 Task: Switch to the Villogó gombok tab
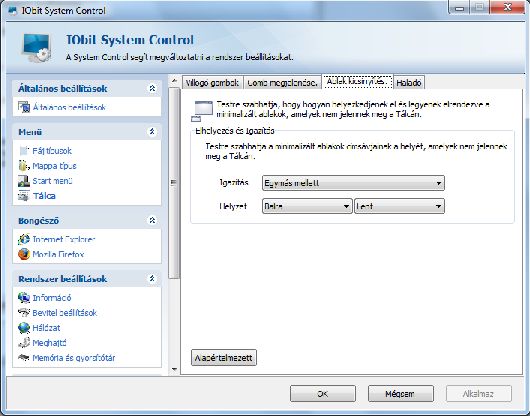(x=212, y=83)
